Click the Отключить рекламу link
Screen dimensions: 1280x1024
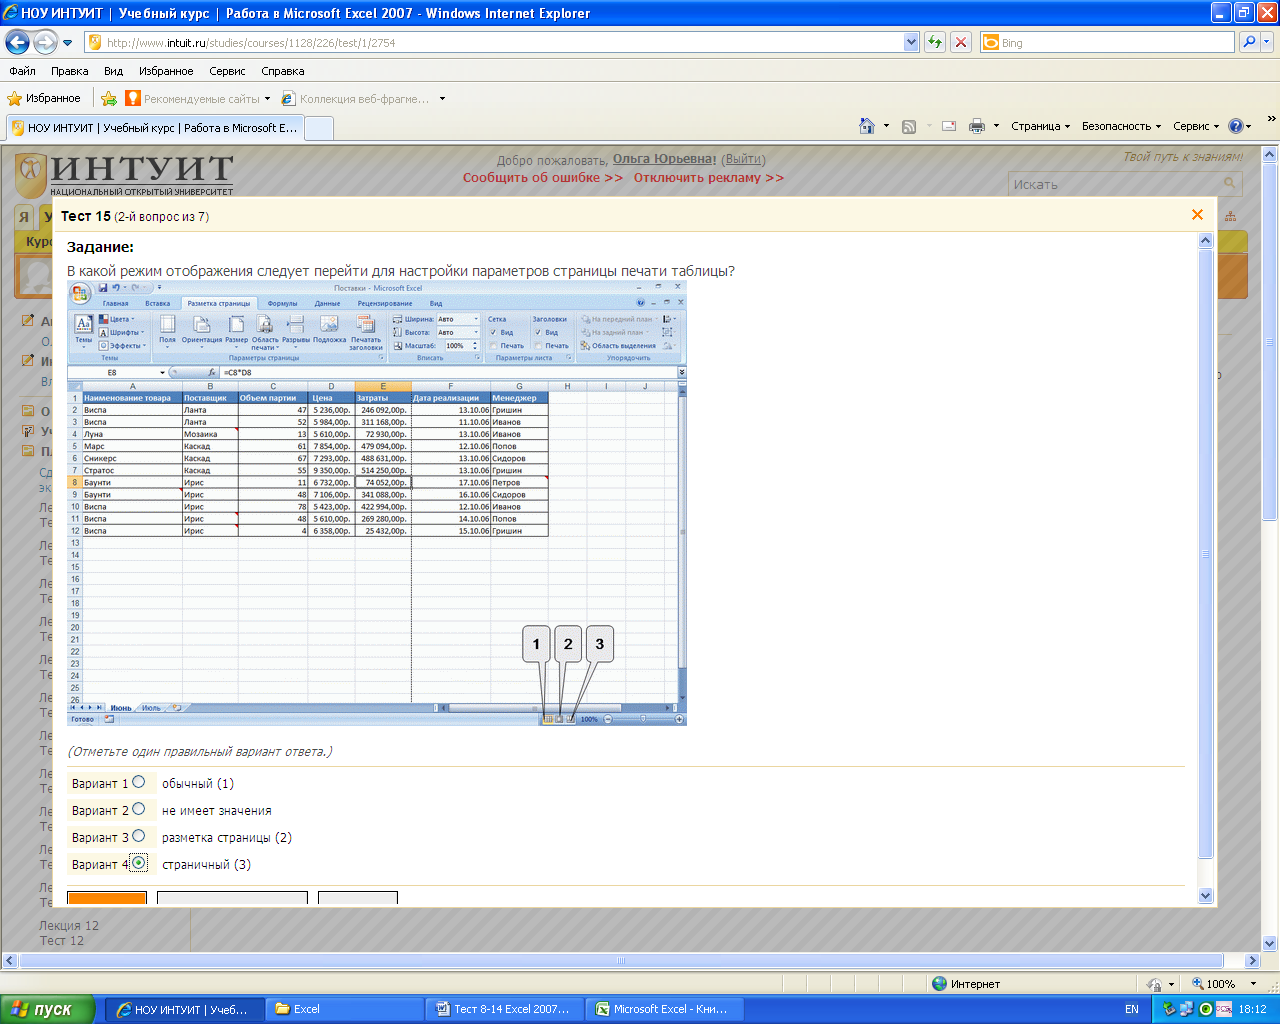(708, 177)
